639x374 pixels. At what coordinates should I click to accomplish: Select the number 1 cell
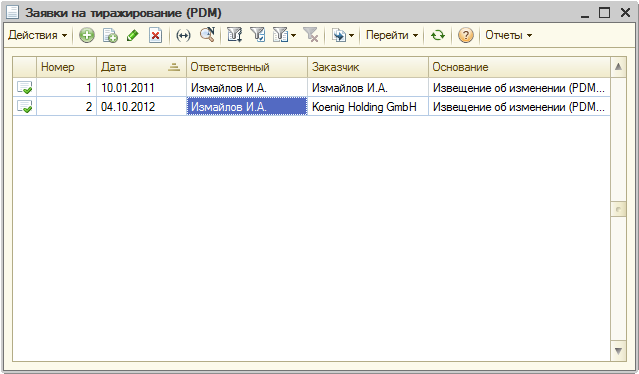coord(66,88)
